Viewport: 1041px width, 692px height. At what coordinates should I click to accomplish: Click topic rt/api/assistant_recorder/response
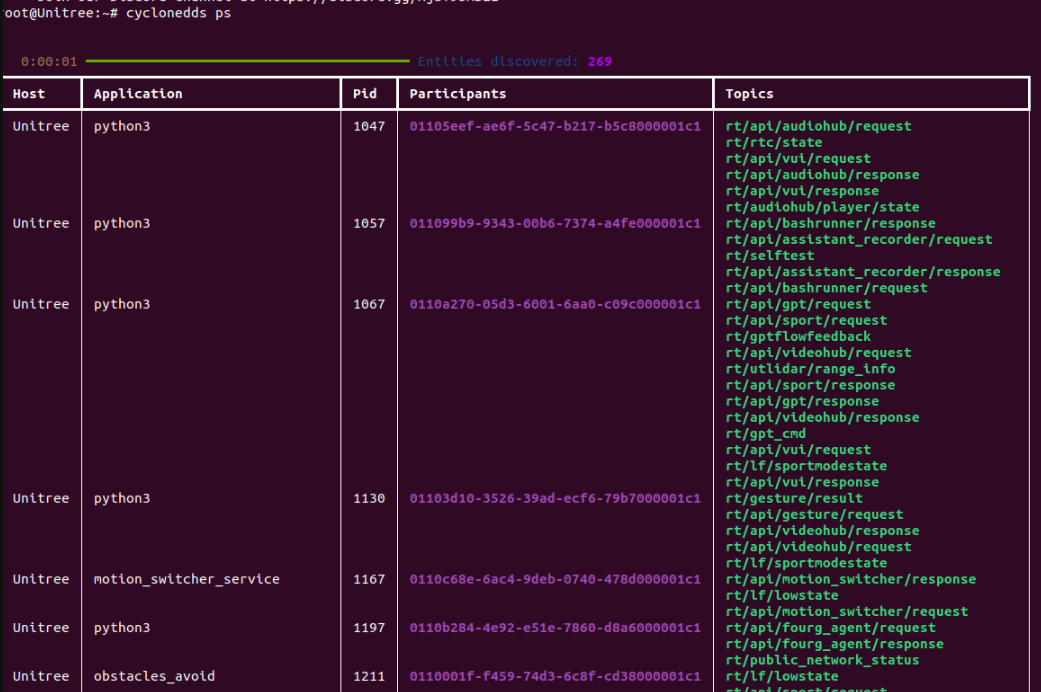[862, 272]
